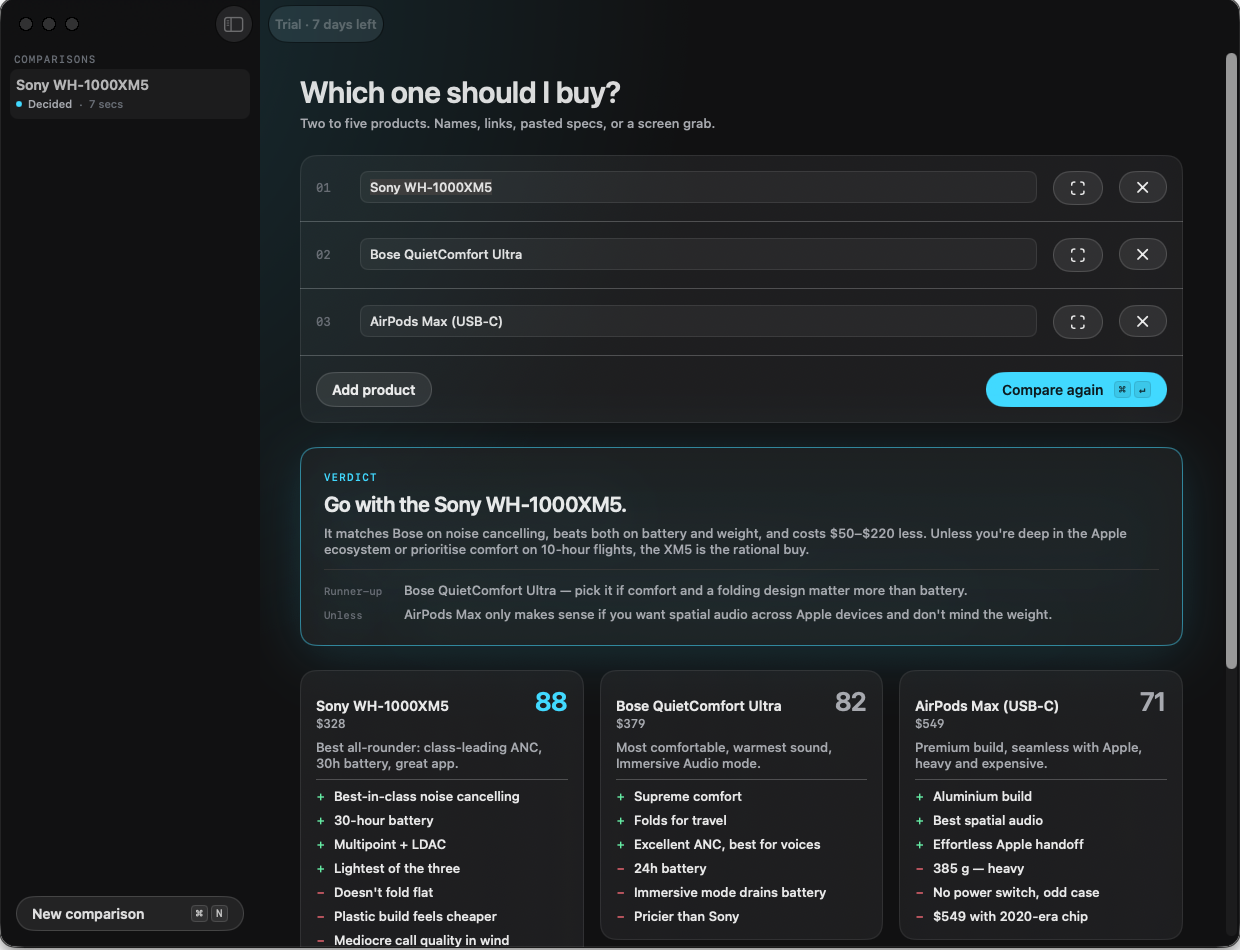
Task: Click Pricier than Sony con
Action: pyautogui.click(x=687, y=917)
